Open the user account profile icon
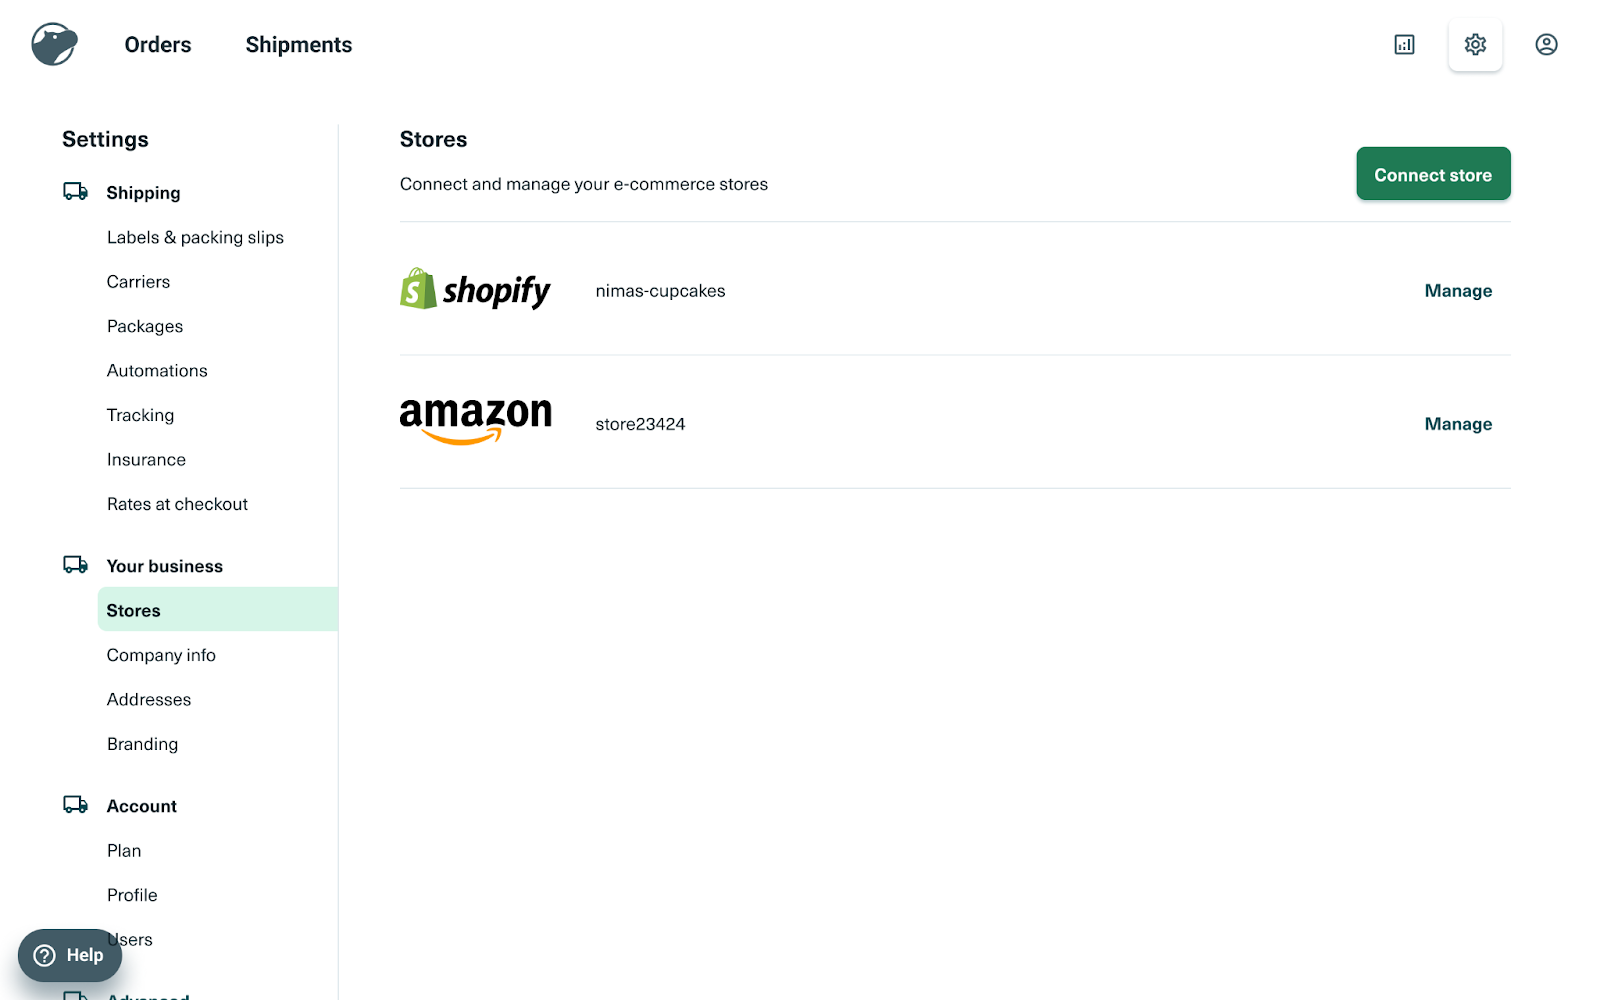Image resolution: width=1600 pixels, height=1000 pixels. click(1546, 44)
